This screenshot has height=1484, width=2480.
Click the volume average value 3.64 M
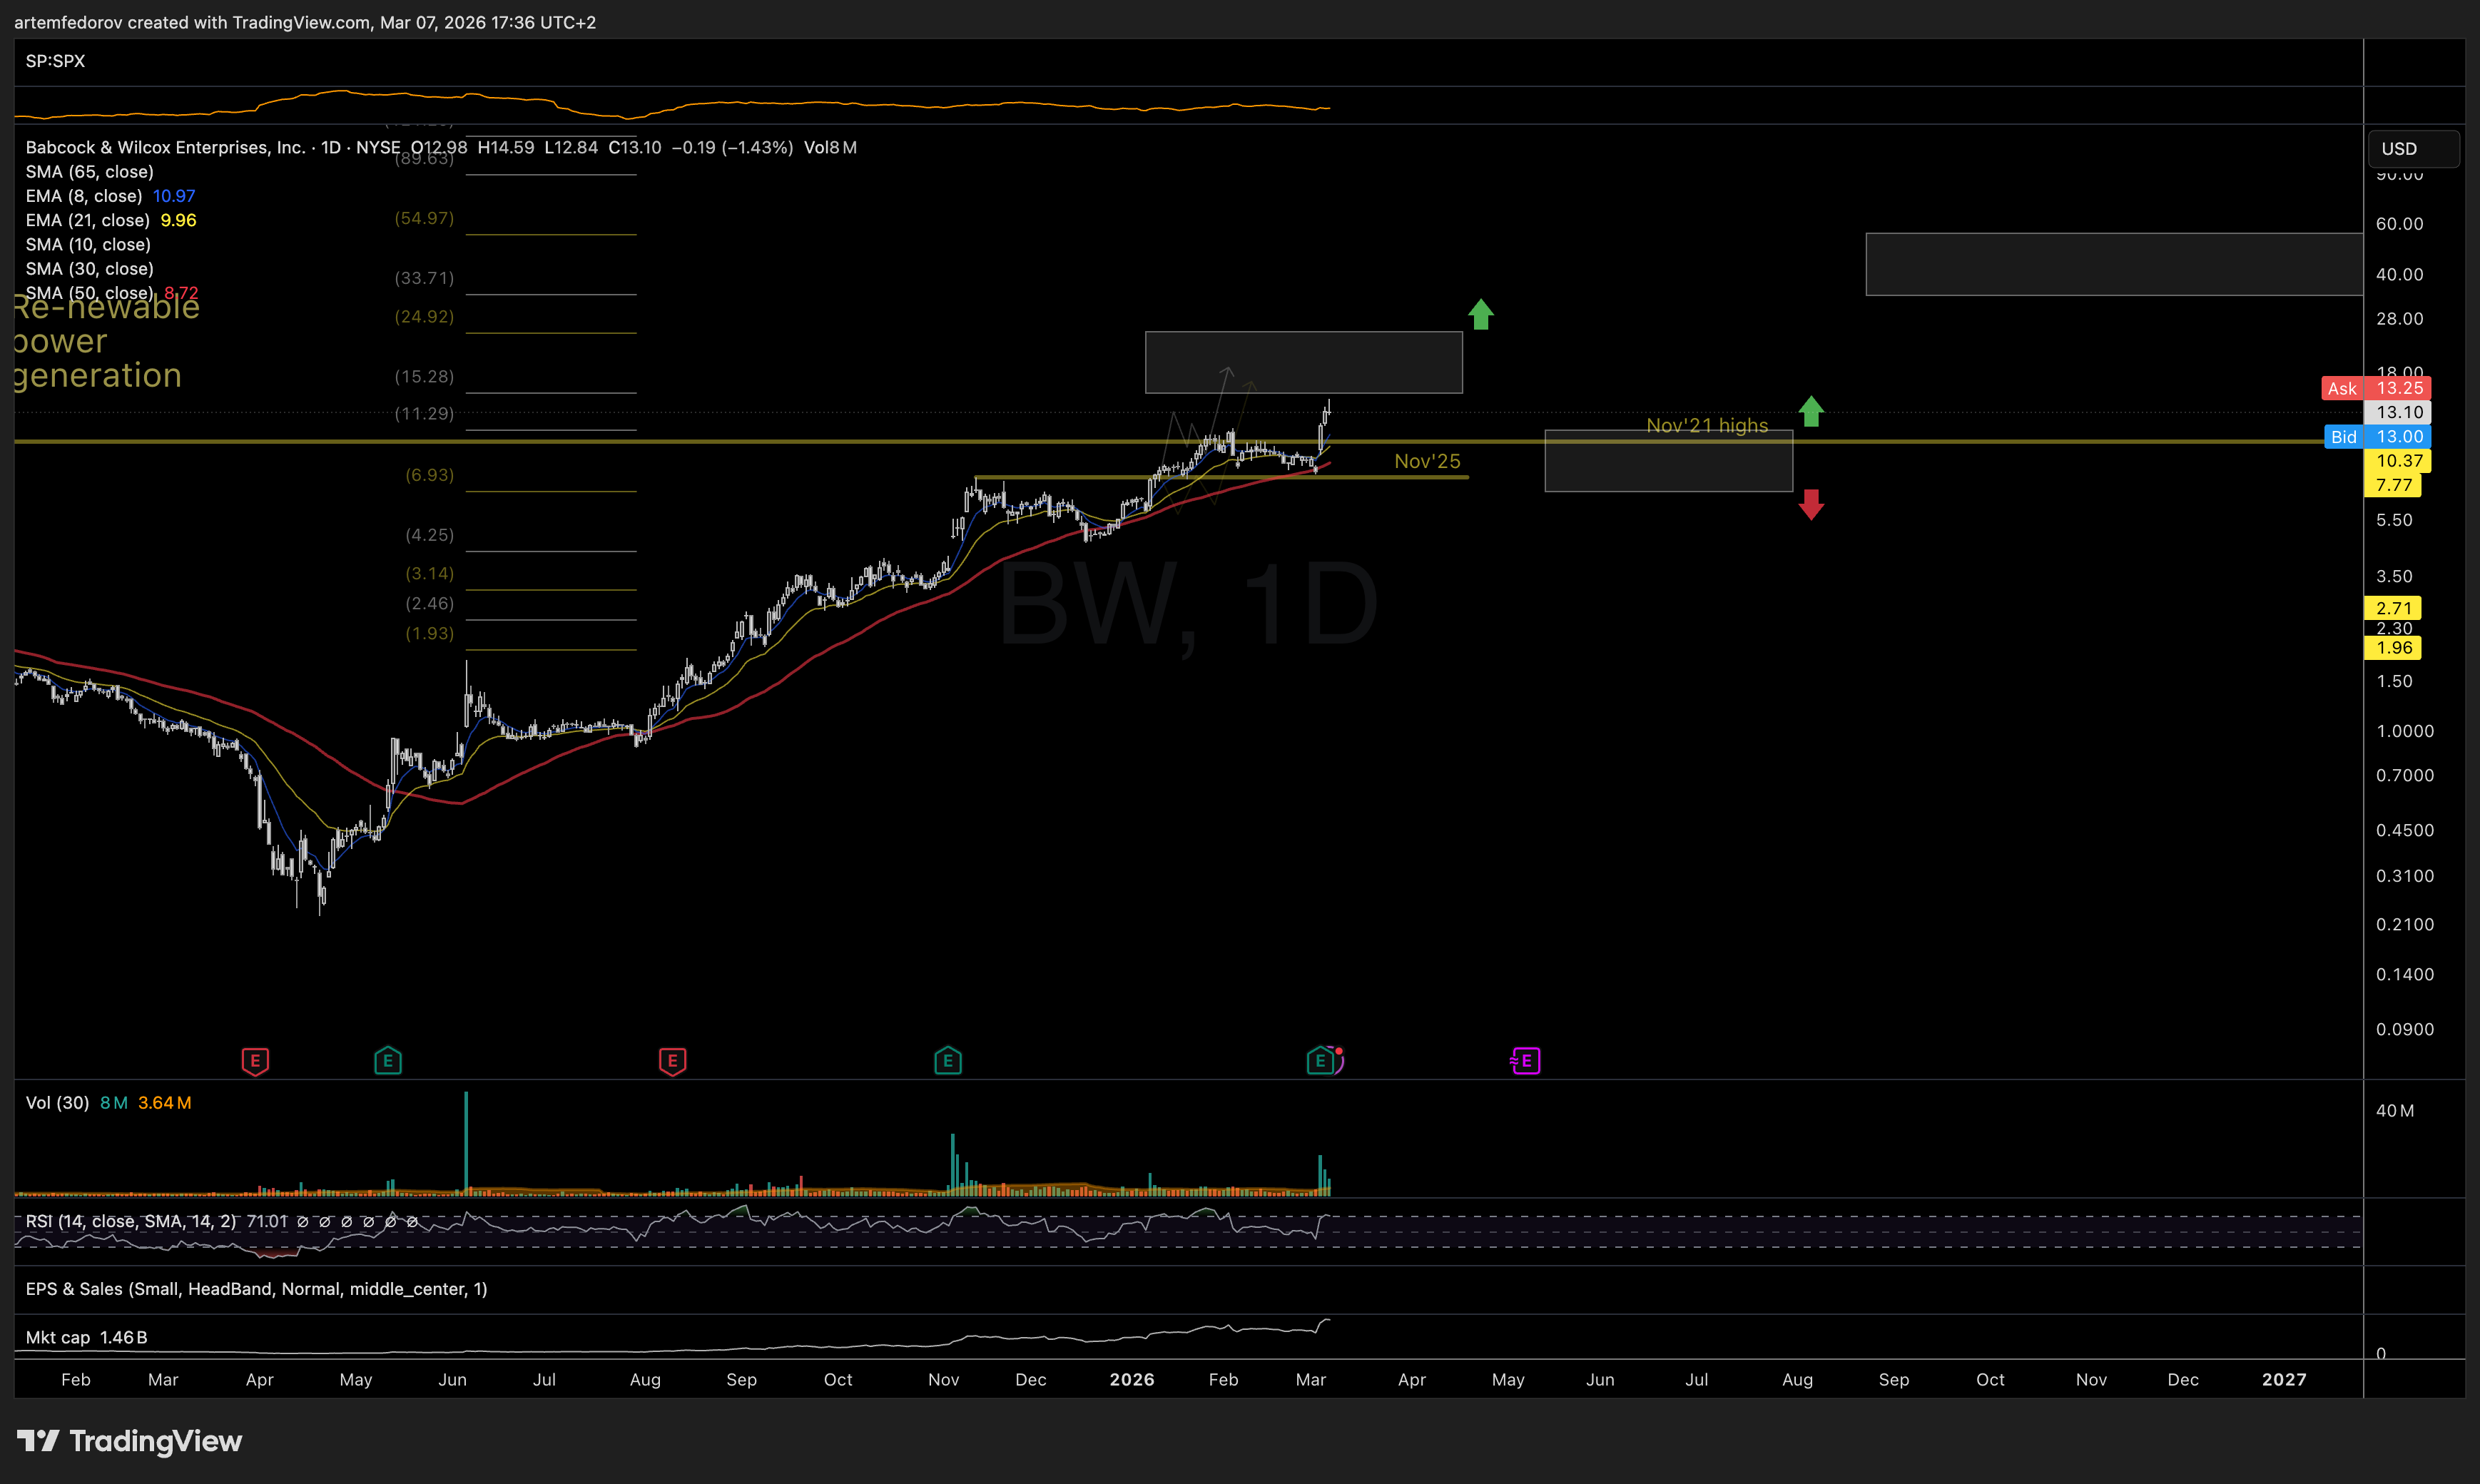[165, 1103]
